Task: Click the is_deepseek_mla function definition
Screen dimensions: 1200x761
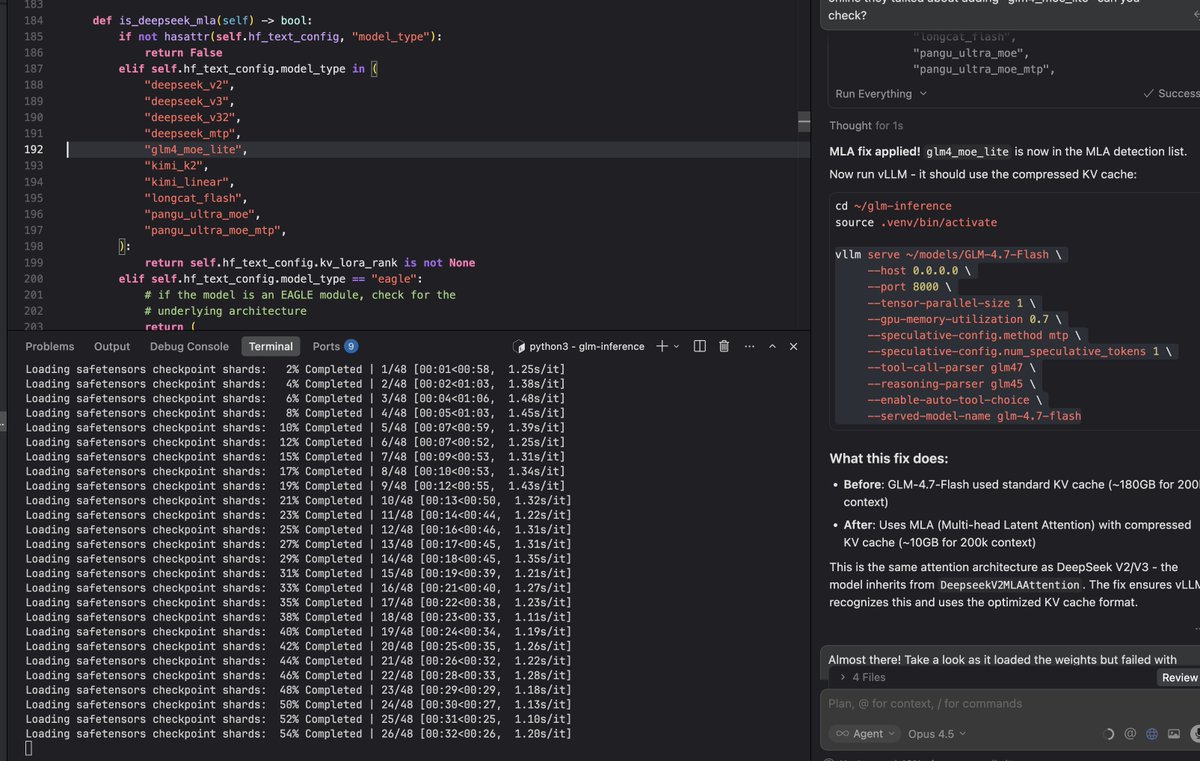Action: pyautogui.click(x=201, y=20)
